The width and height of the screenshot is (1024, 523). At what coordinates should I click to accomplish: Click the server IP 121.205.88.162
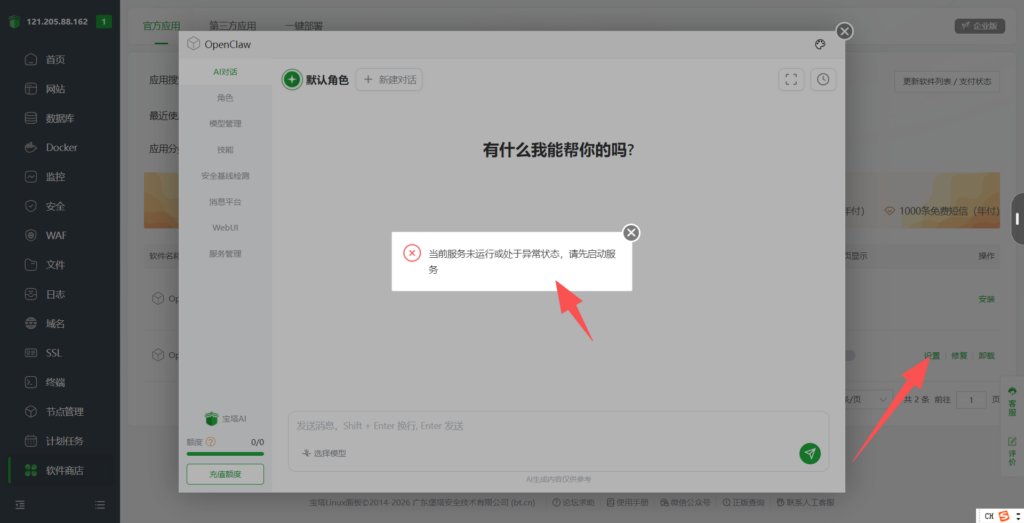57,22
